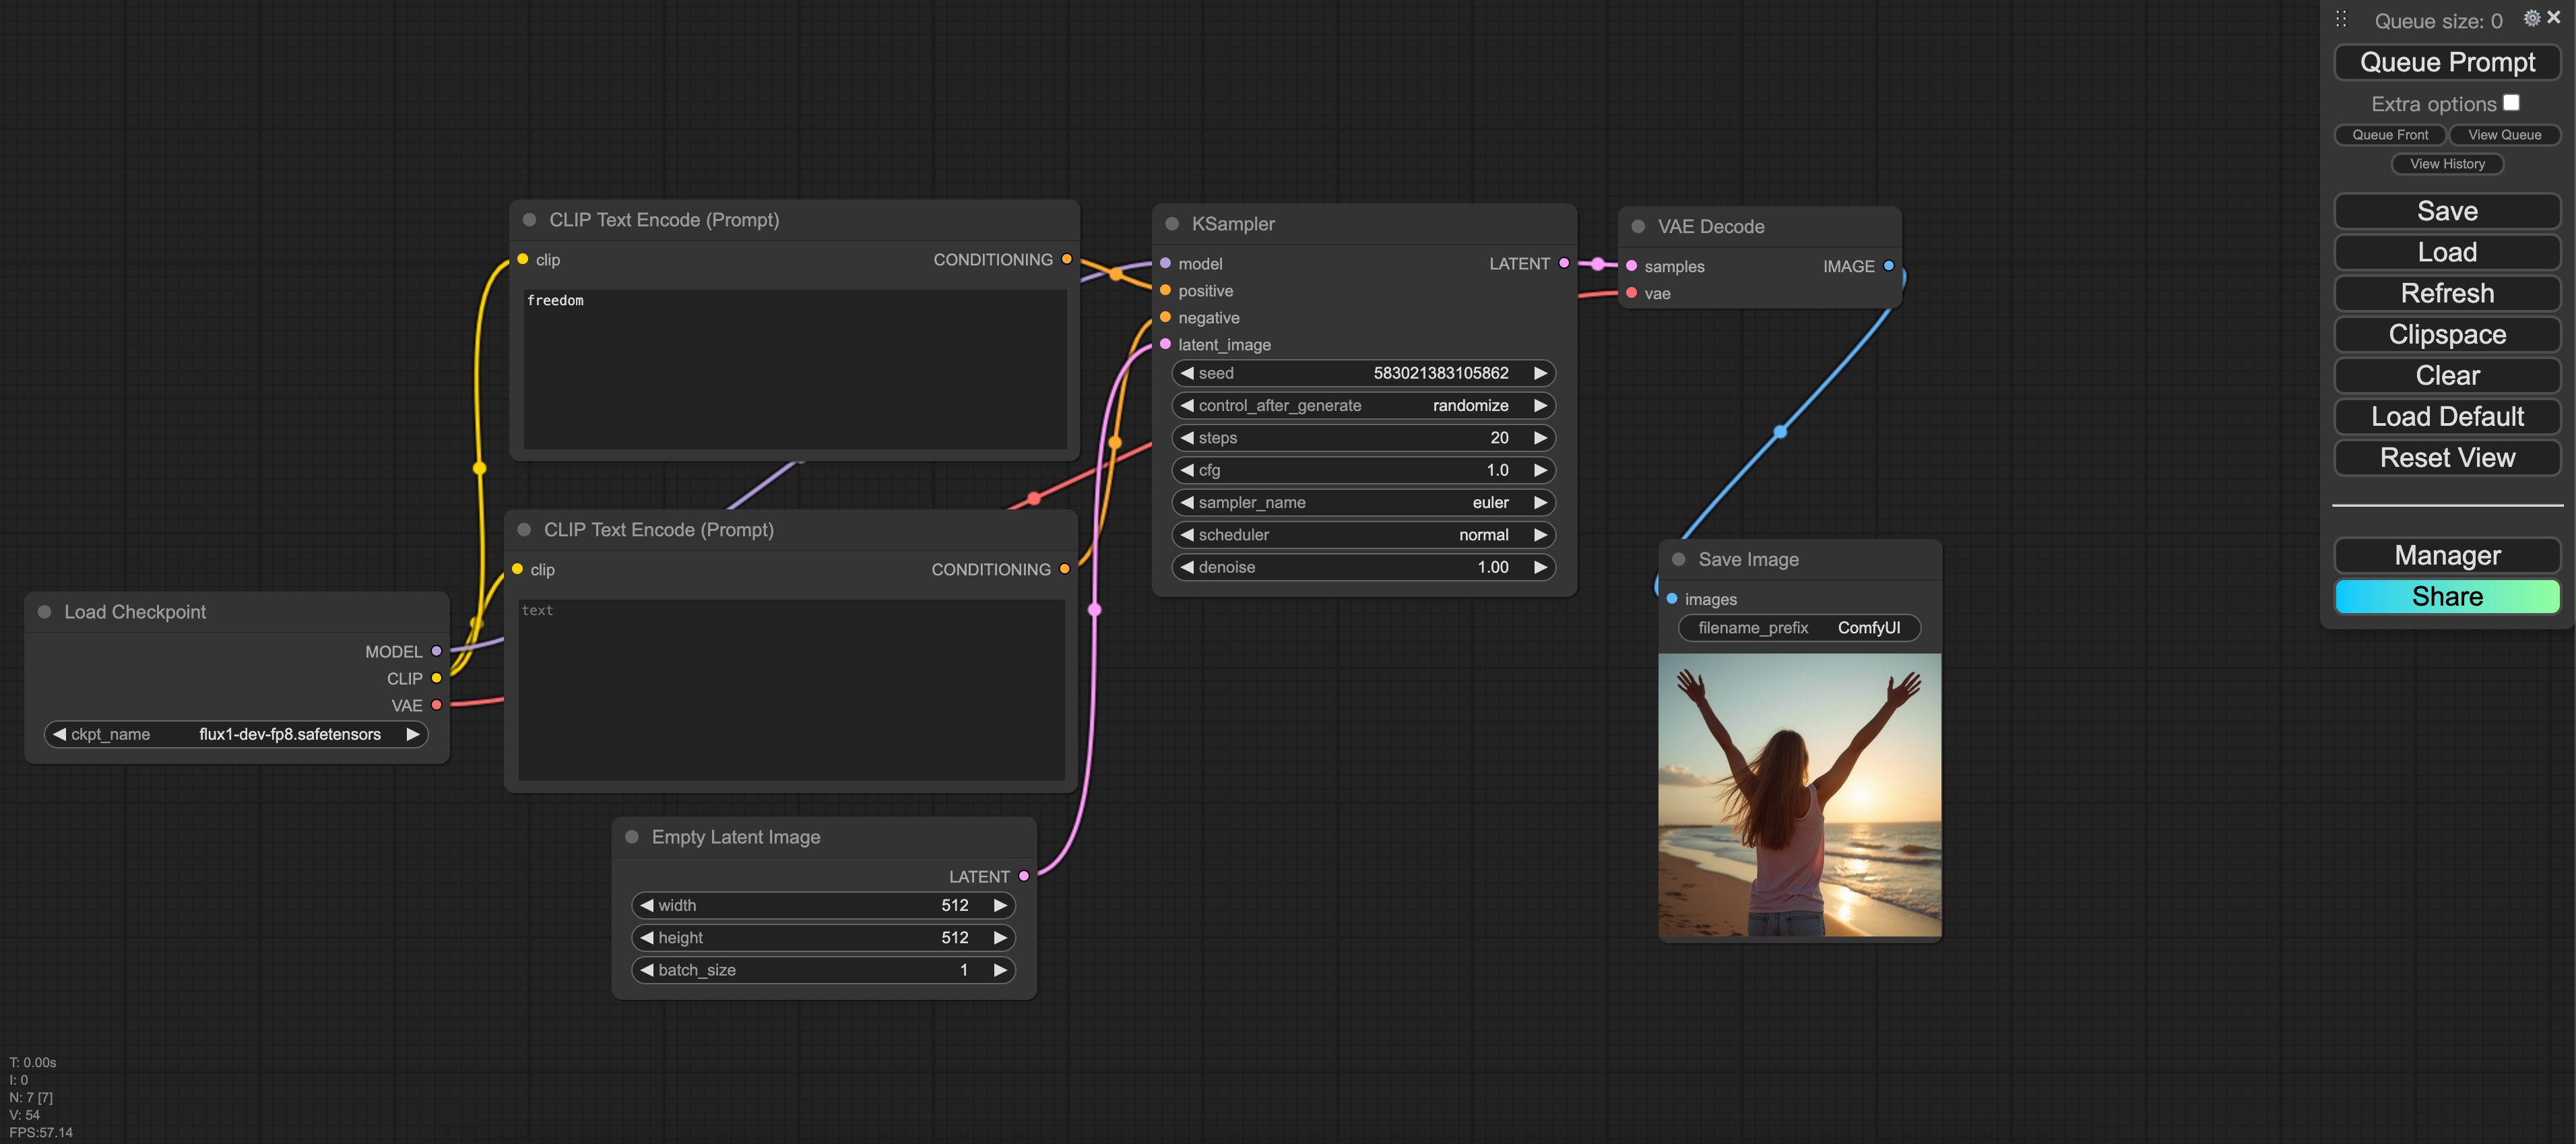
Task: Click the KSampler latent_image input socket
Action: coord(1165,344)
